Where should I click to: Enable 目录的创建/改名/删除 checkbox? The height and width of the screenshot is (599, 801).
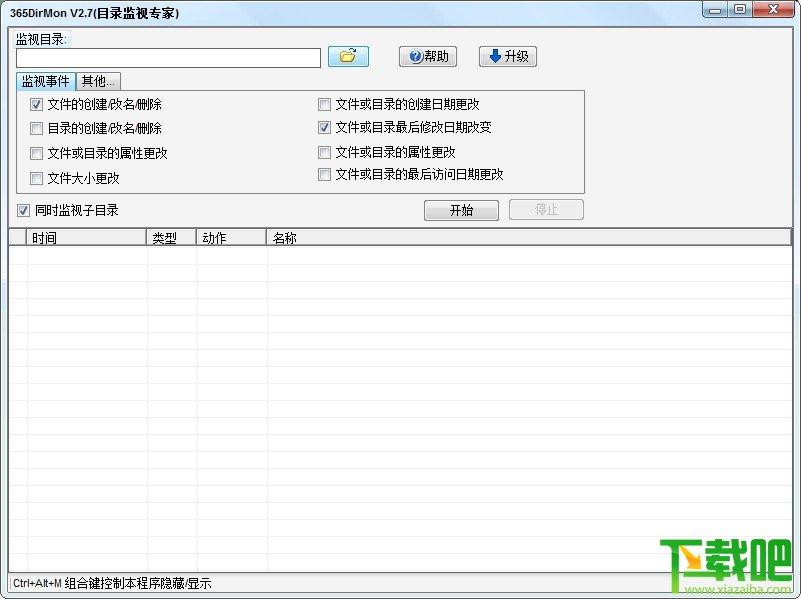[x=37, y=129]
